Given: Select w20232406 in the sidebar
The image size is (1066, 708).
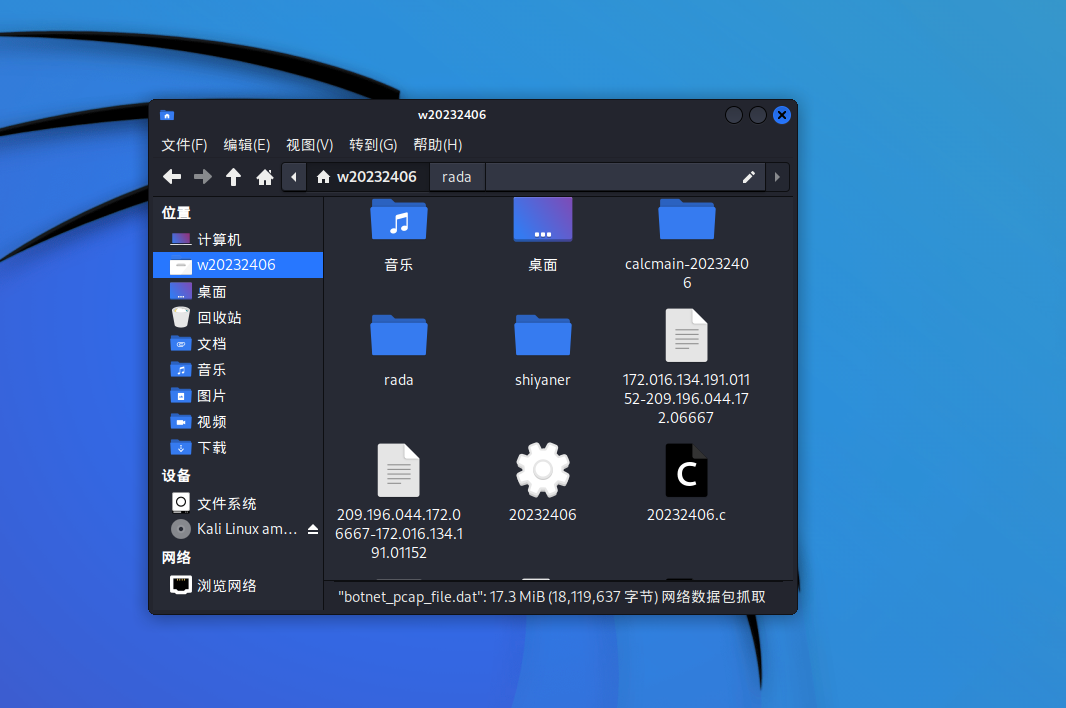Looking at the screenshot, I should click(x=238, y=265).
